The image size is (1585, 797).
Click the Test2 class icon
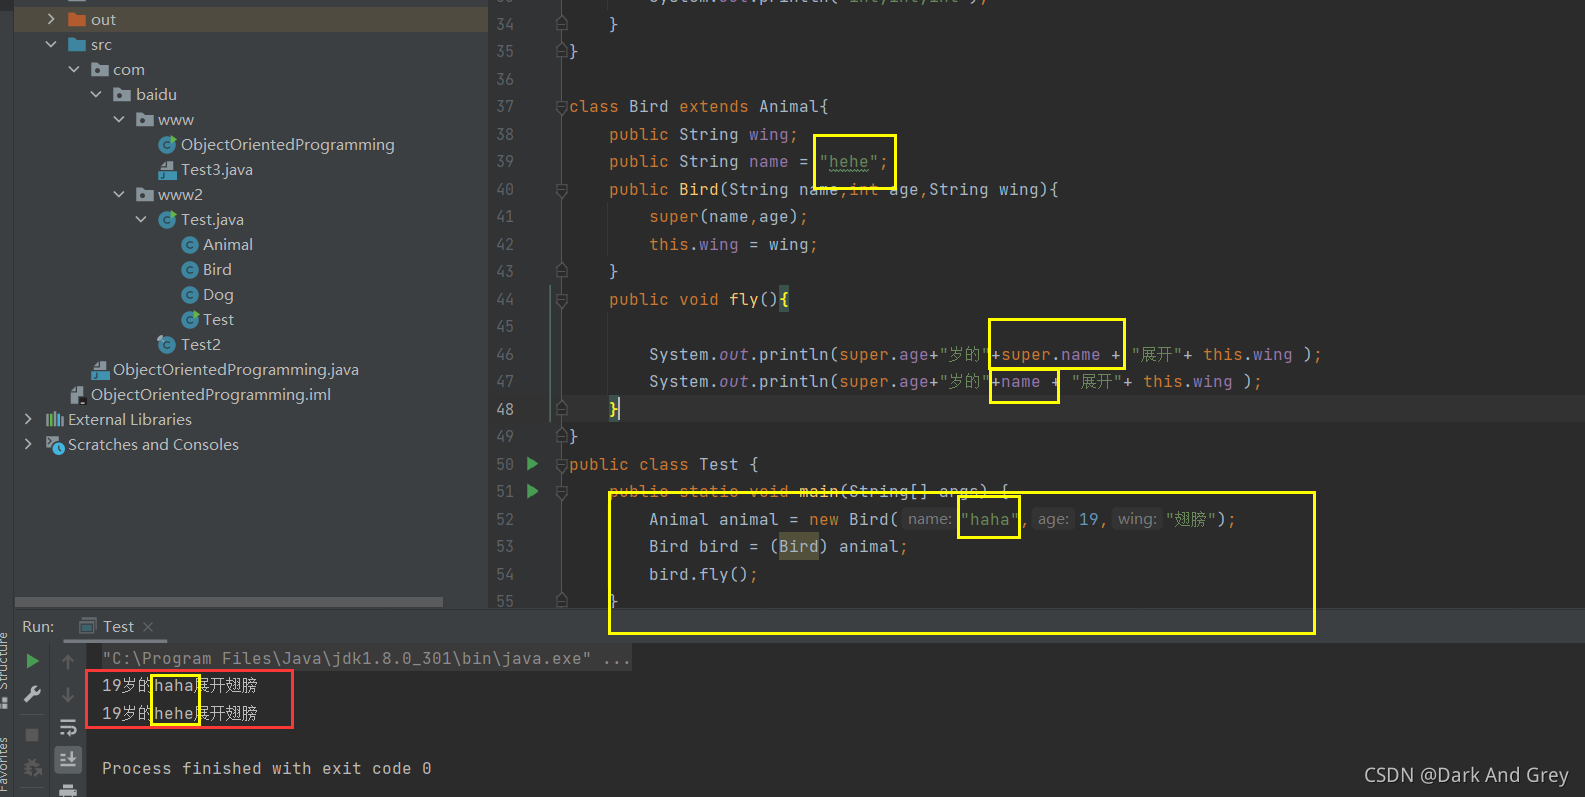click(167, 344)
